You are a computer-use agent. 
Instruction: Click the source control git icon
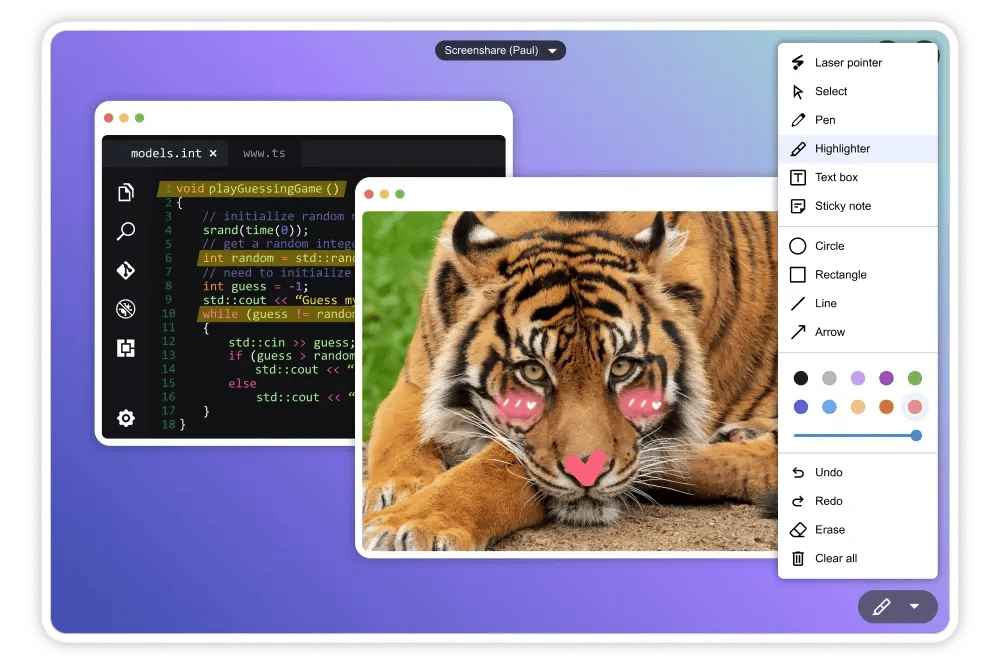point(126,270)
